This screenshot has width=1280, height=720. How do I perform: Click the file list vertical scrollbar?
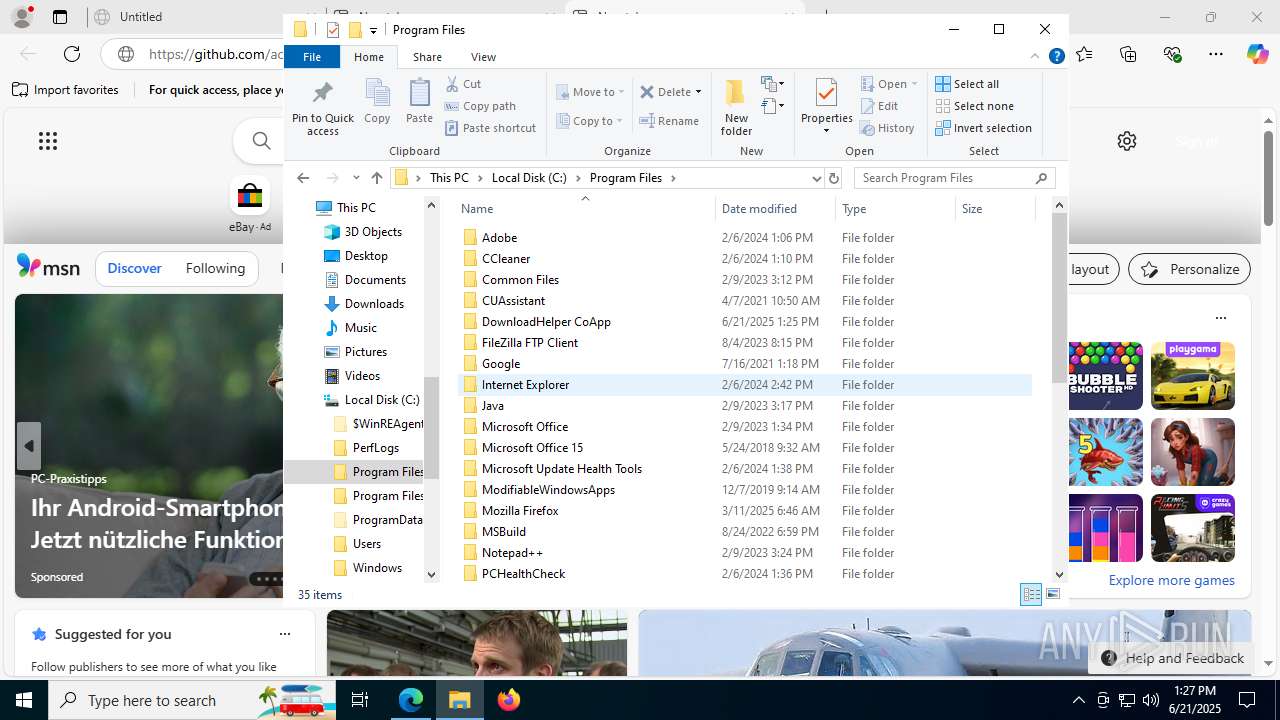[x=1060, y=298]
